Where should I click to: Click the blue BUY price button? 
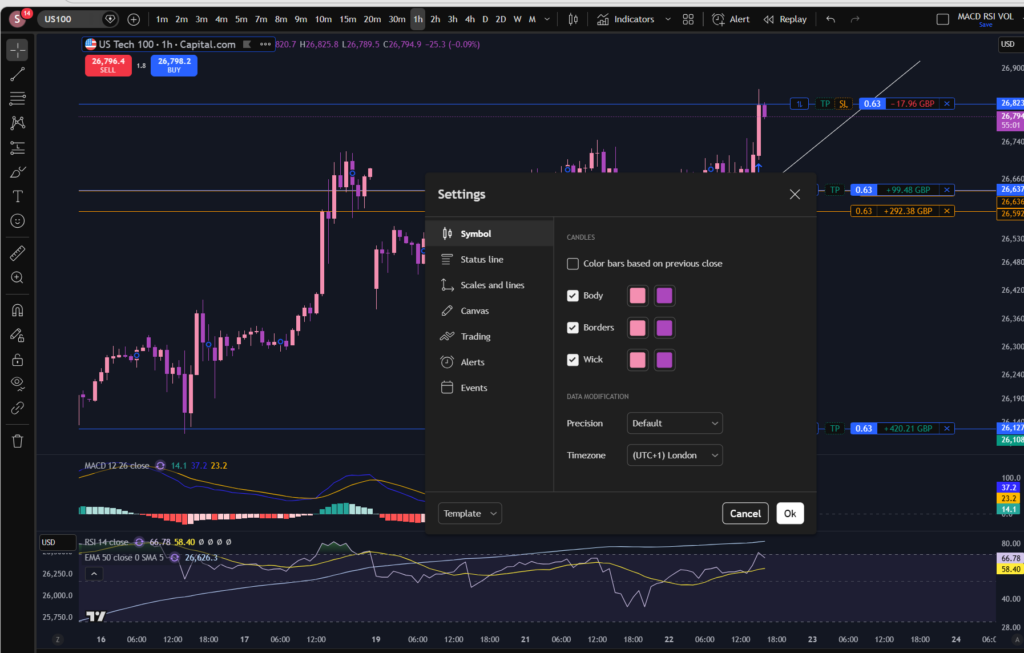[174, 65]
